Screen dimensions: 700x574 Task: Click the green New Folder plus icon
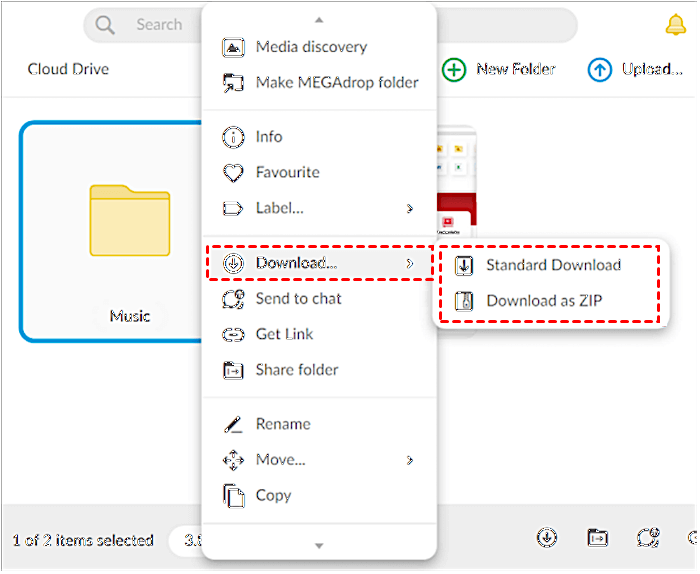pyautogui.click(x=454, y=70)
